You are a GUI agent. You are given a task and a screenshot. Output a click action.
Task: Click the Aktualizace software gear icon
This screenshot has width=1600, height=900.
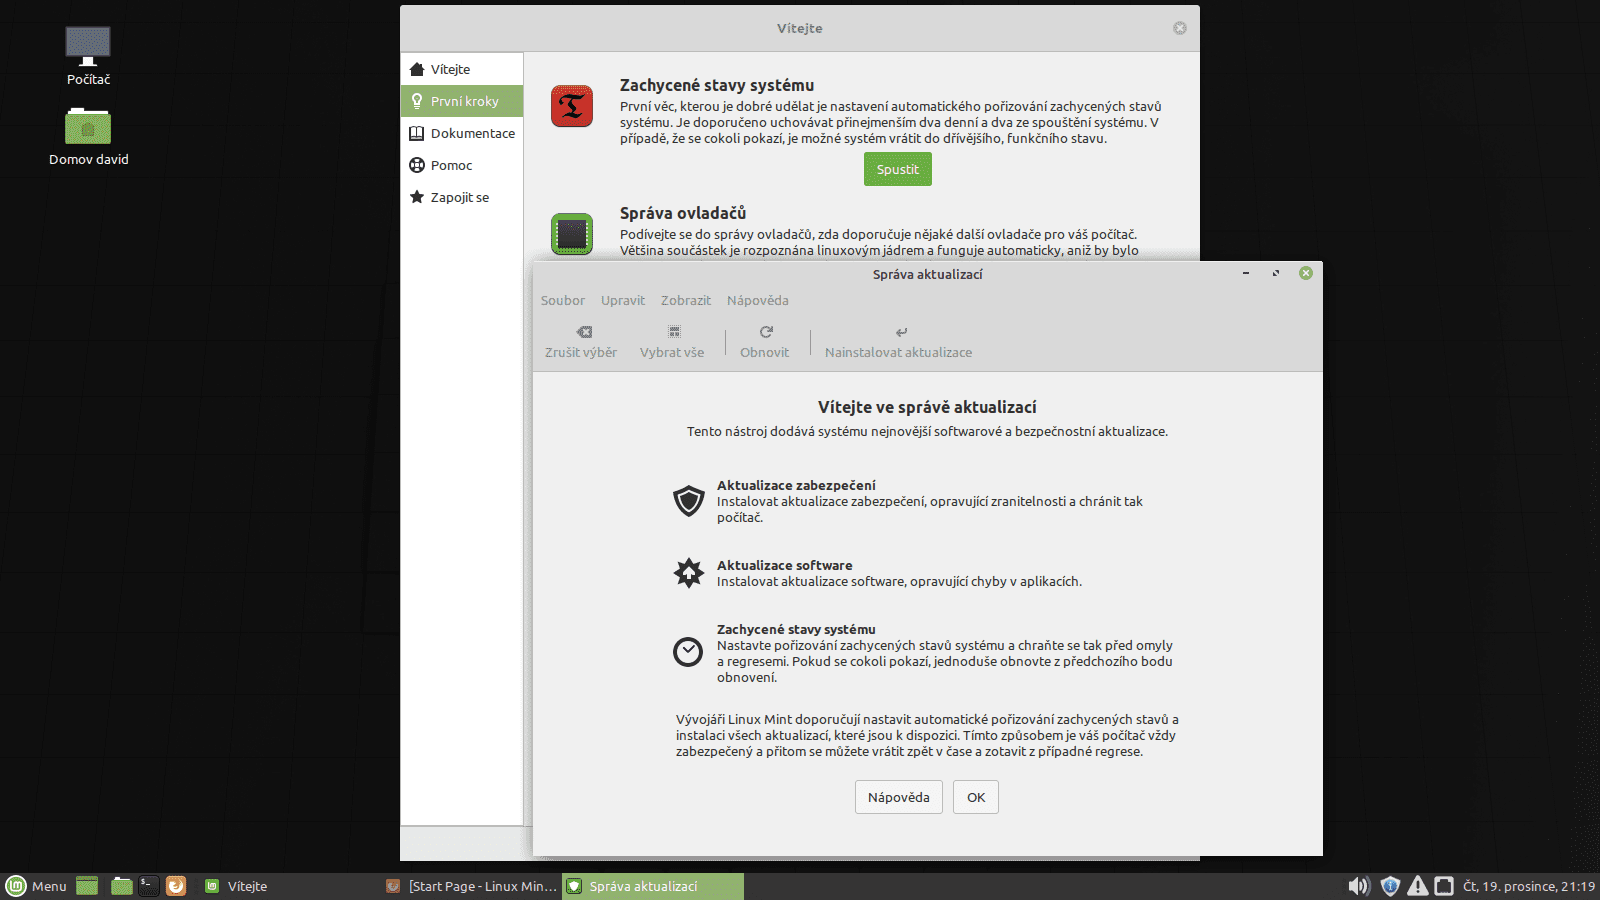pos(689,573)
